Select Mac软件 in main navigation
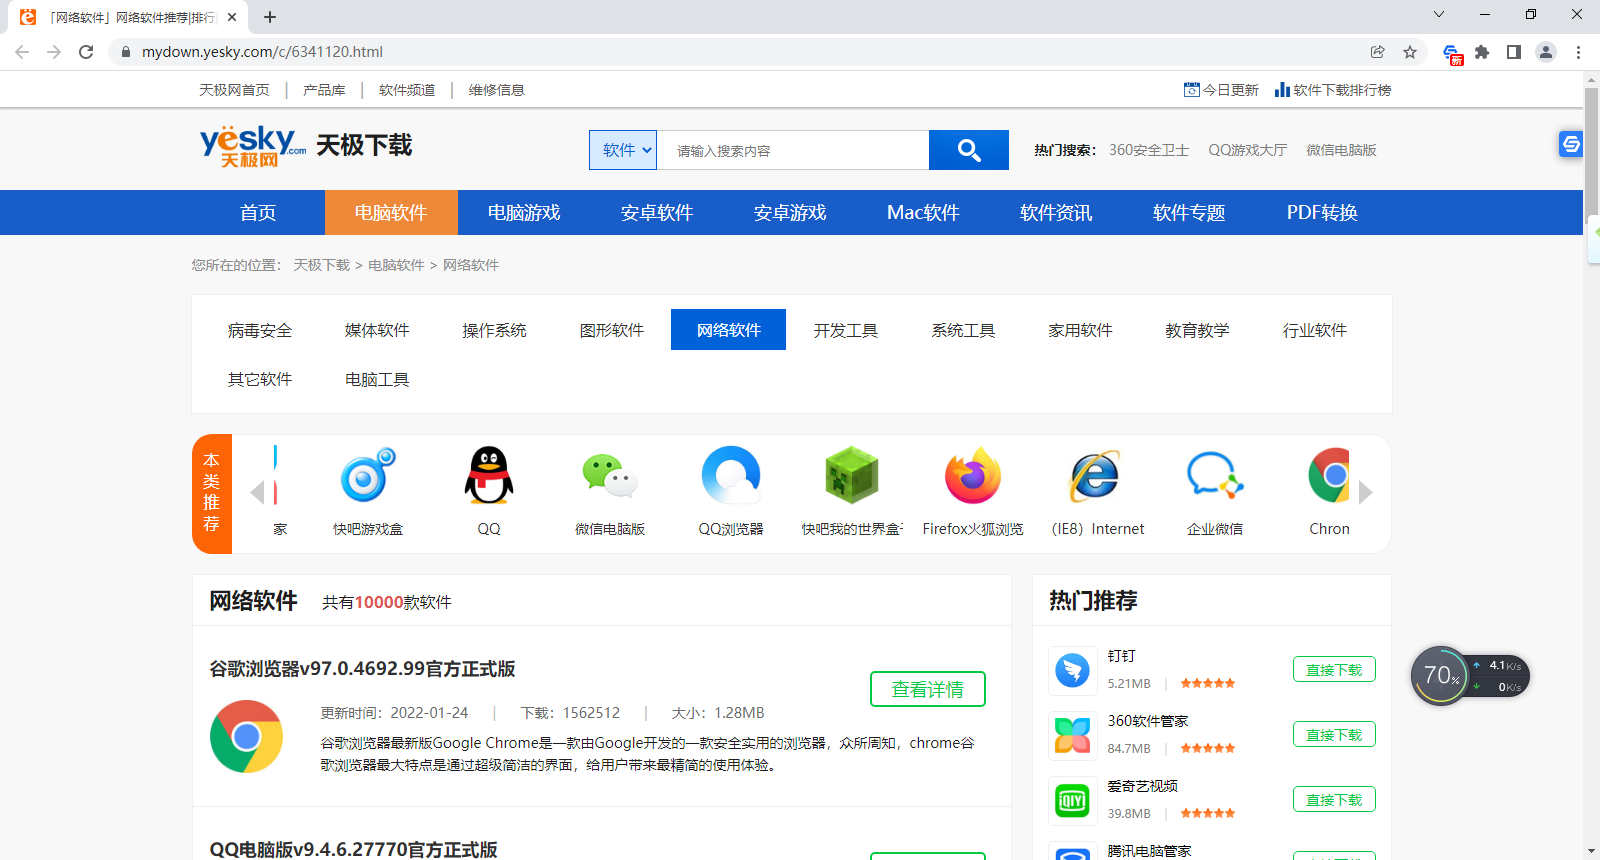The width and height of the screenshot is (1600, 860). pos(923,212)
